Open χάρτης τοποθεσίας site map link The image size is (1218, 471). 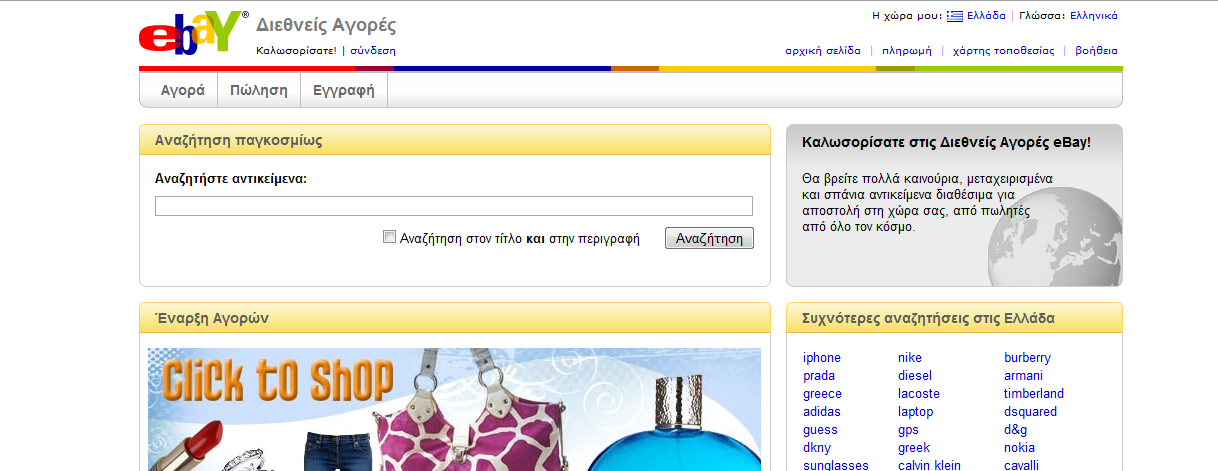tap(1003, 50)
